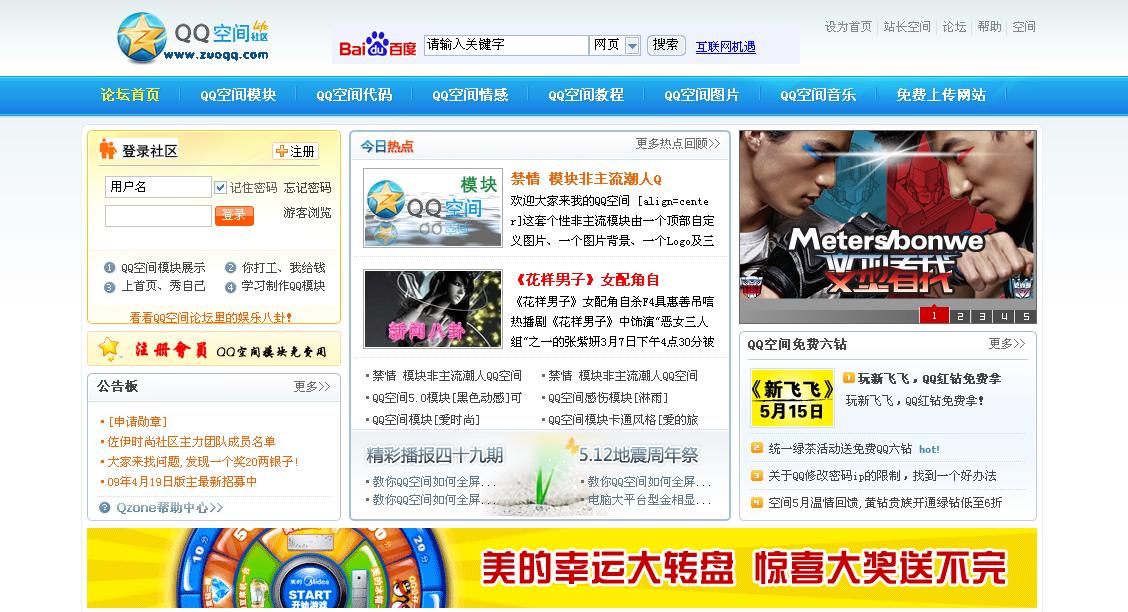Open the orange icon before 玩新飞飞 headline
1128x612 pixels.
849,378
